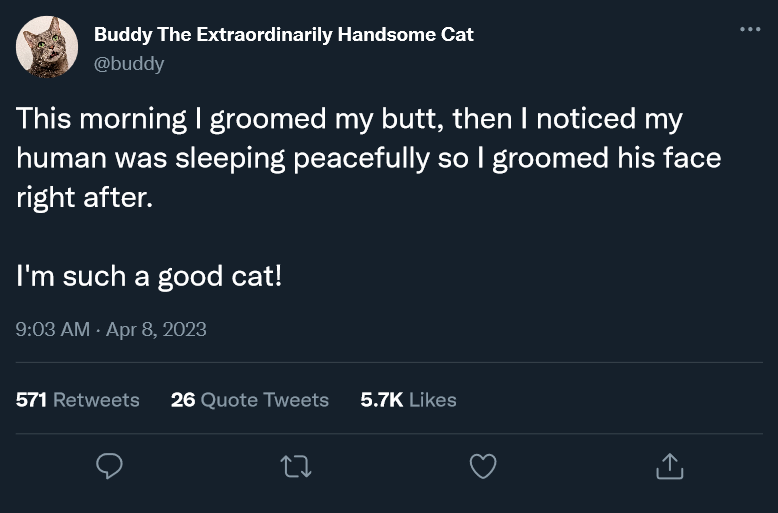This screenshot has height=513, width=778.
Task: Open the 9:03 AM timestamp link
Action: pyautogui.click(x=52, y=329)
